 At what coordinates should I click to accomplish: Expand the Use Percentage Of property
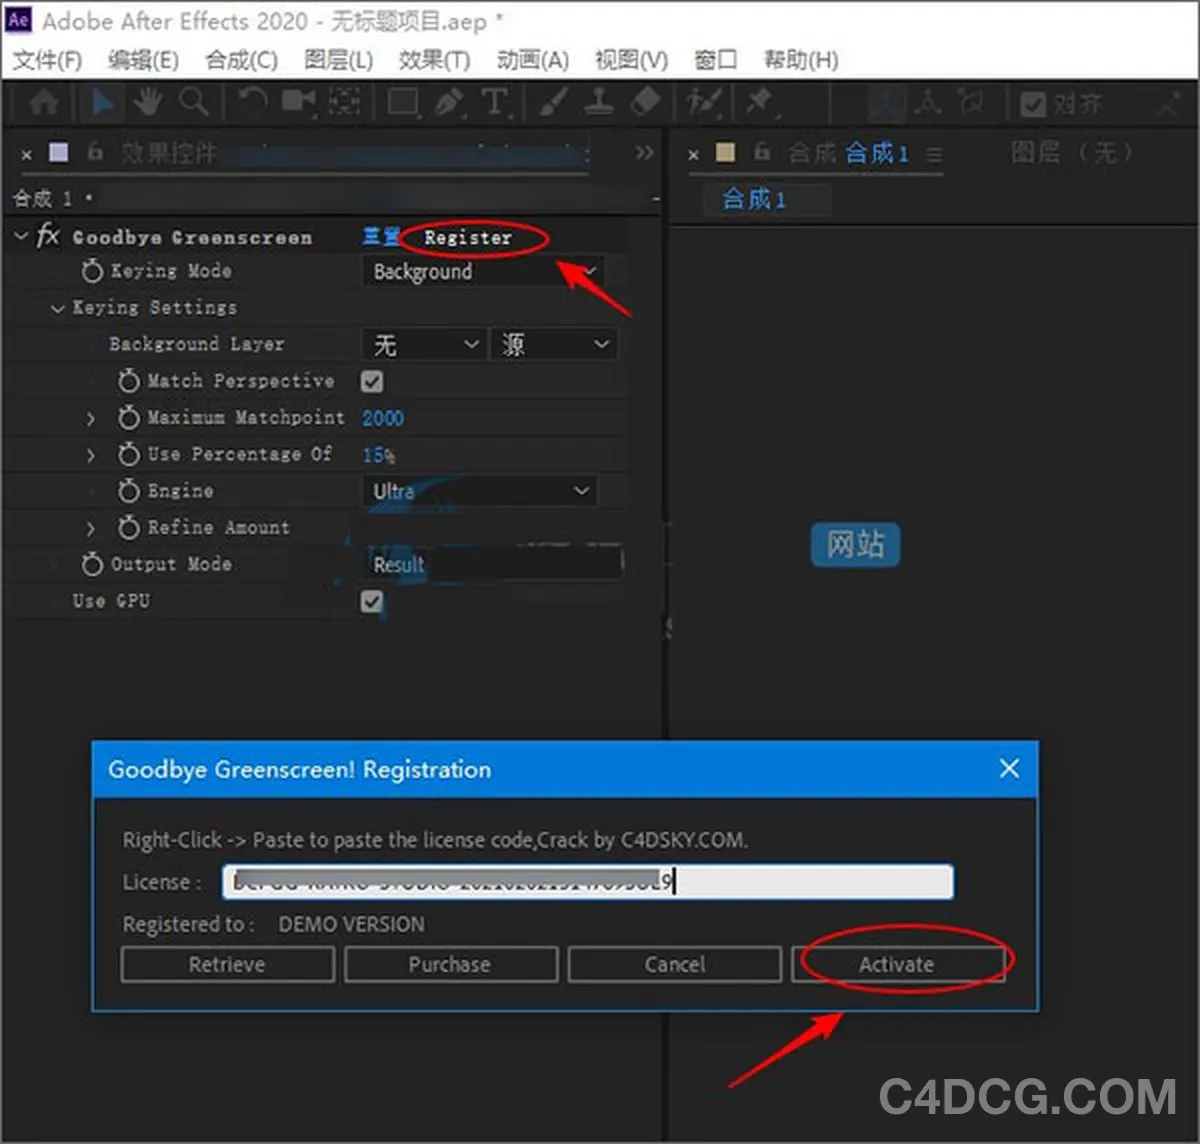pyautogui.click(x=91, y=455)
